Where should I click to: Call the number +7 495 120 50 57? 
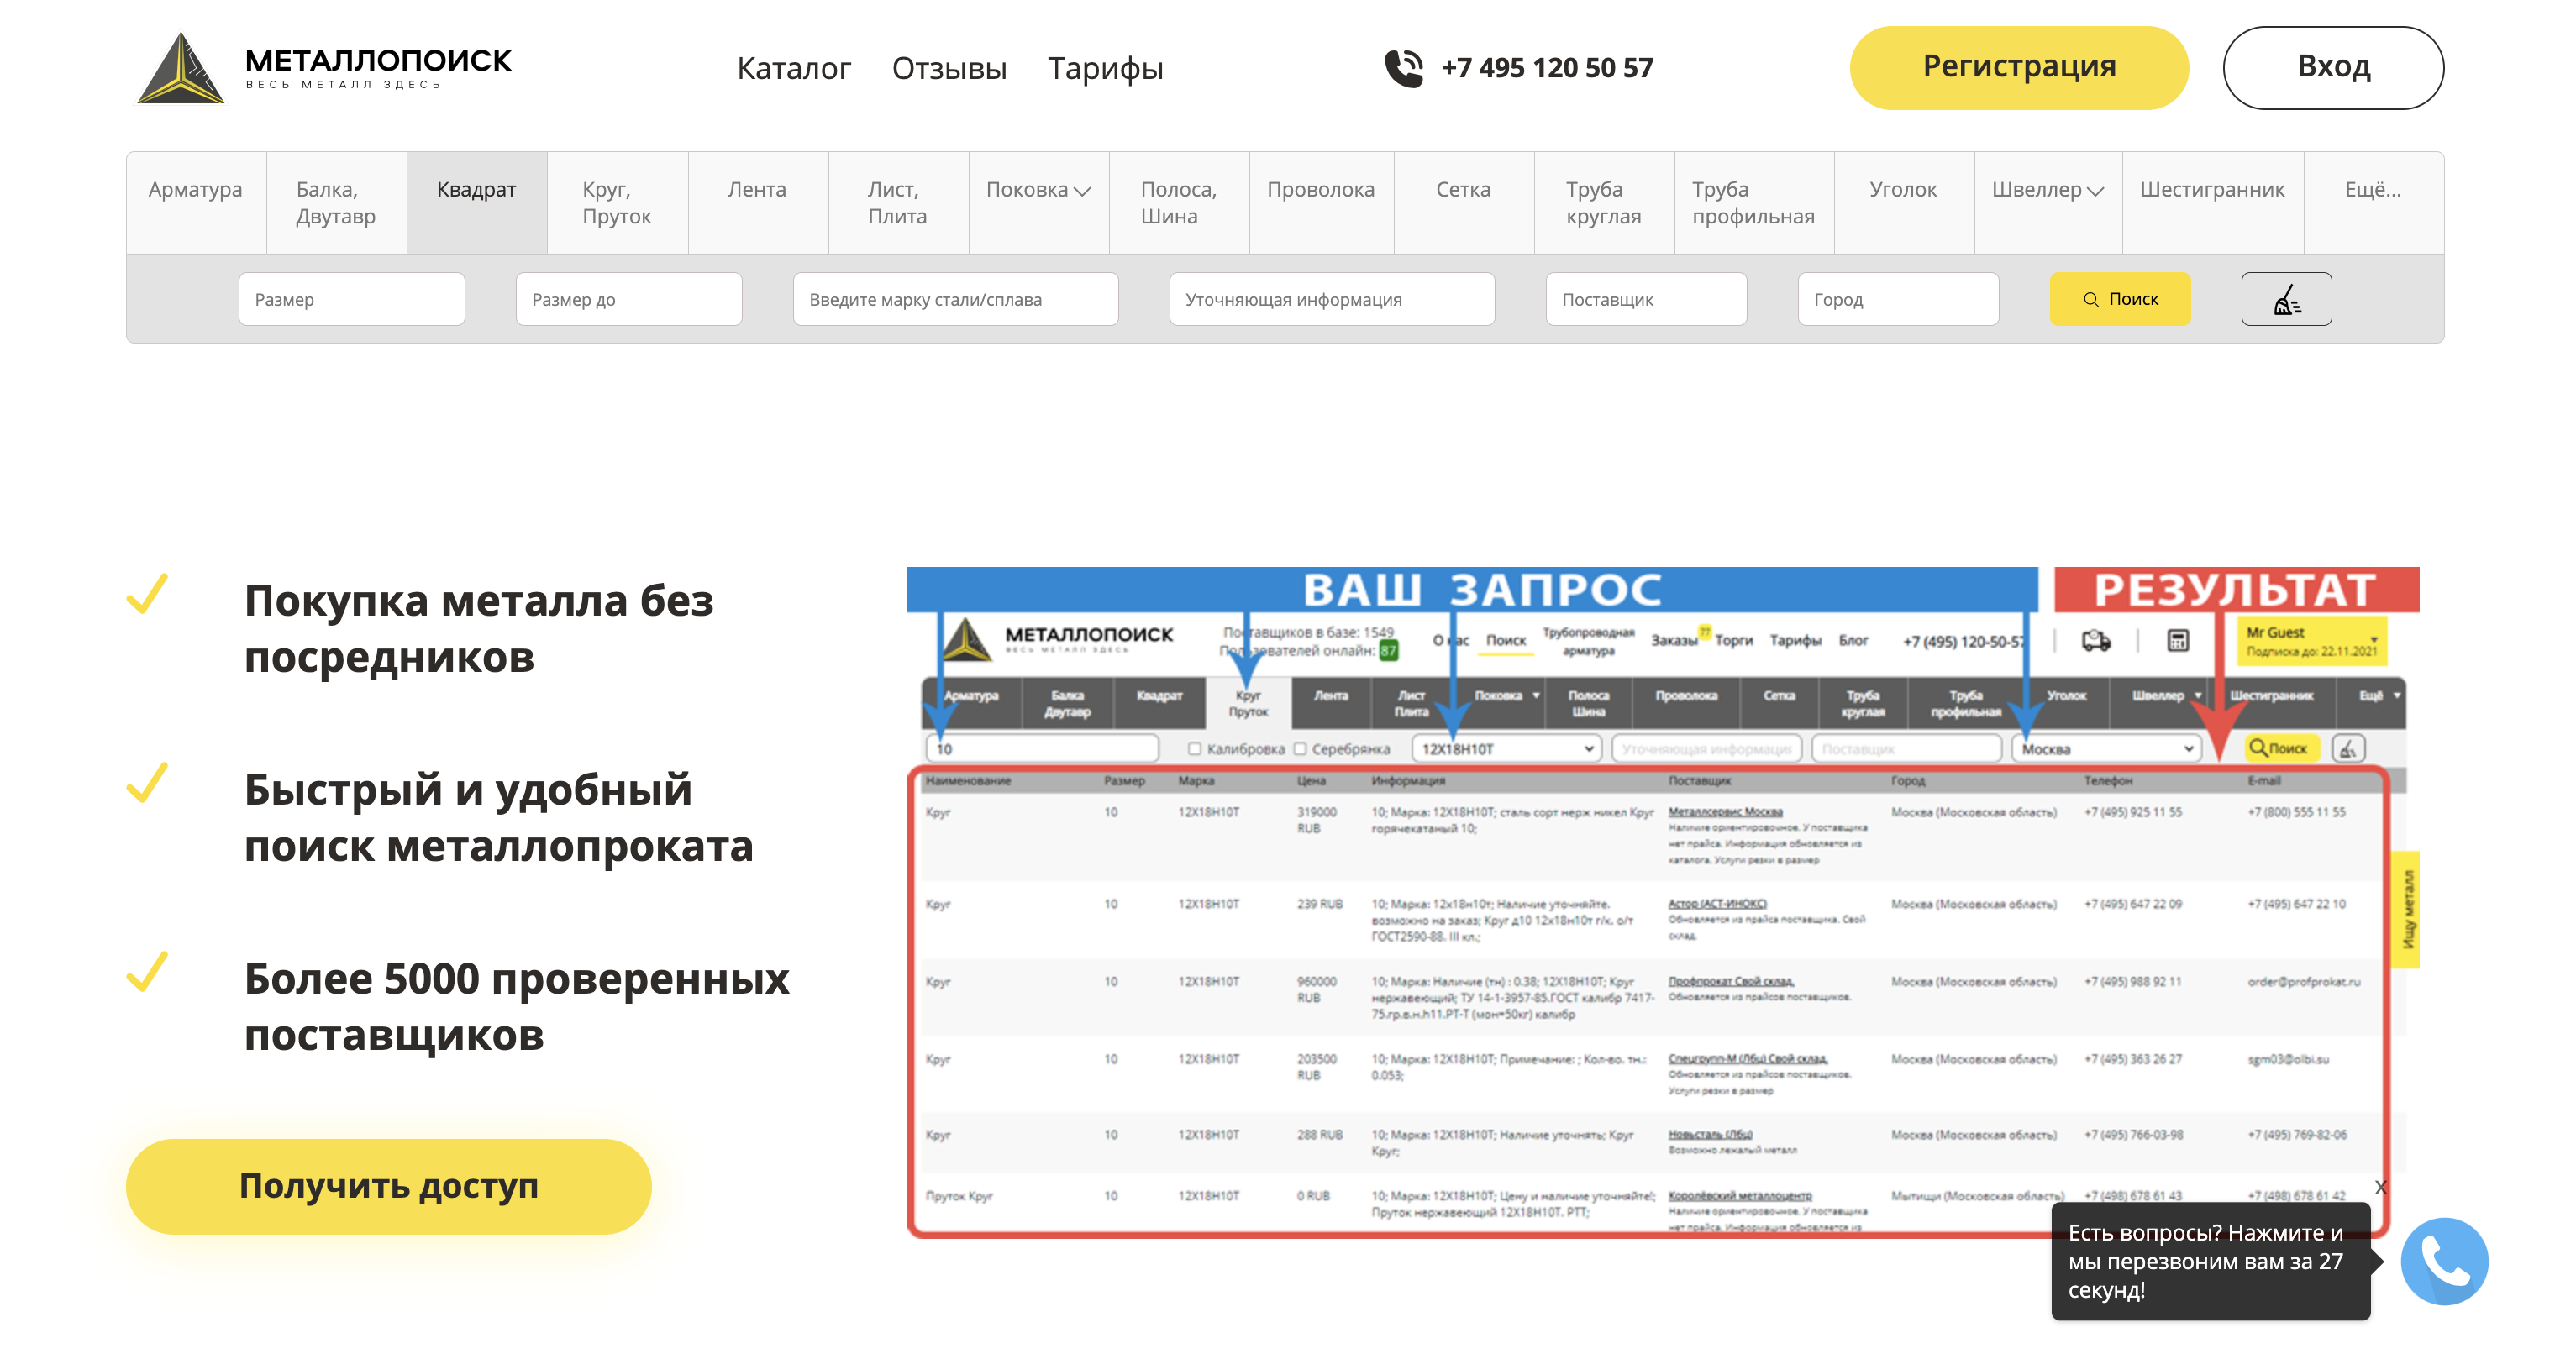pos(1546,68)
